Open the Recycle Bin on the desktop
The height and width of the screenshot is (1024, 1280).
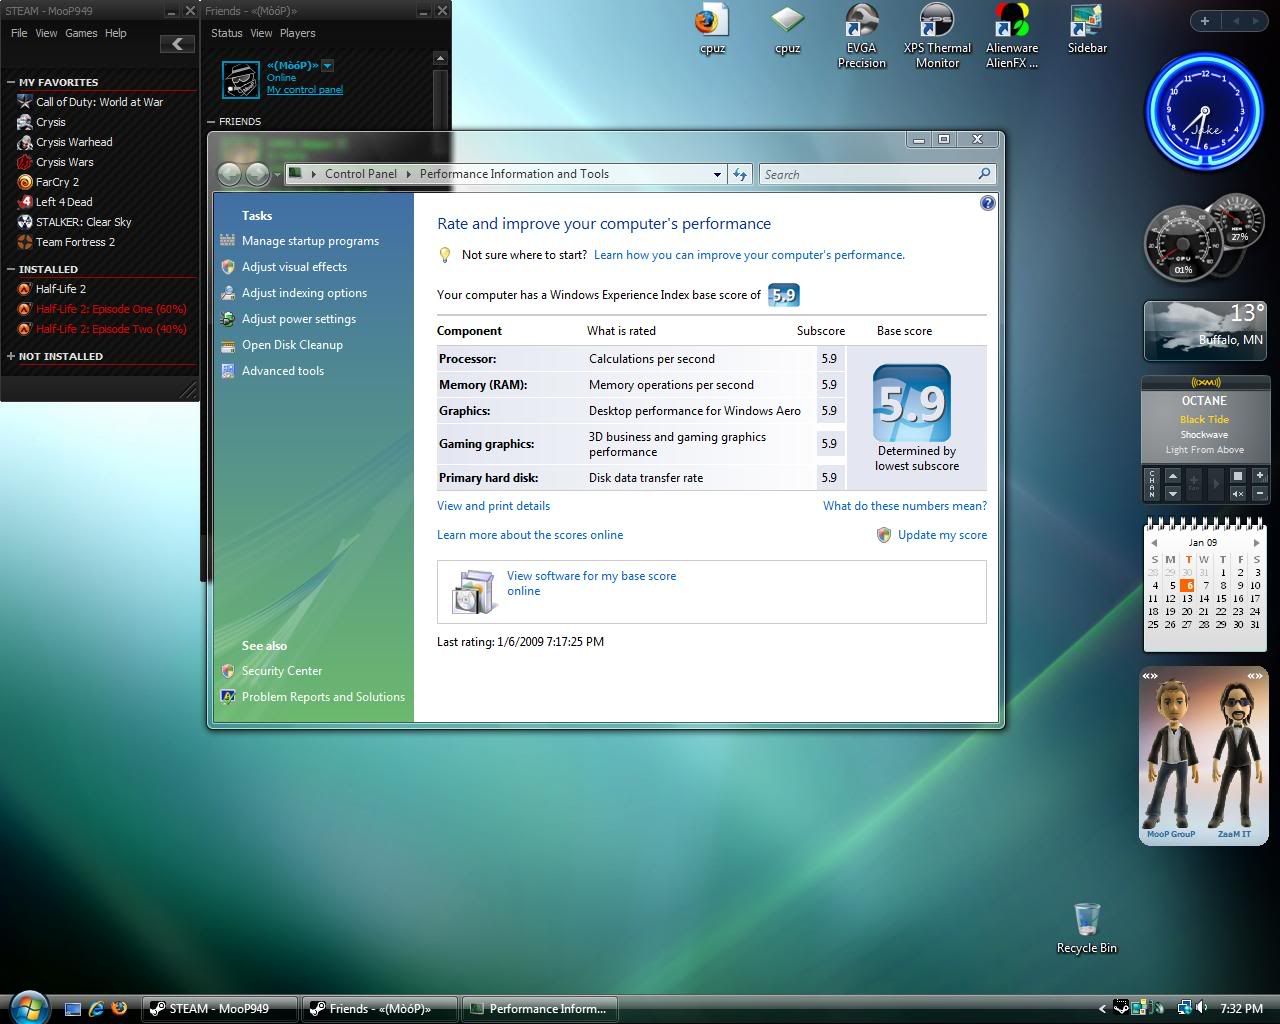pos(1087,928)
